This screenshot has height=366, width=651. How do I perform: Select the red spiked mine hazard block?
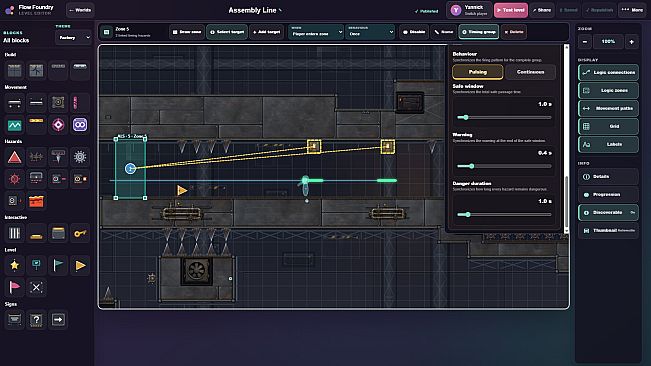tap(15, 179)
